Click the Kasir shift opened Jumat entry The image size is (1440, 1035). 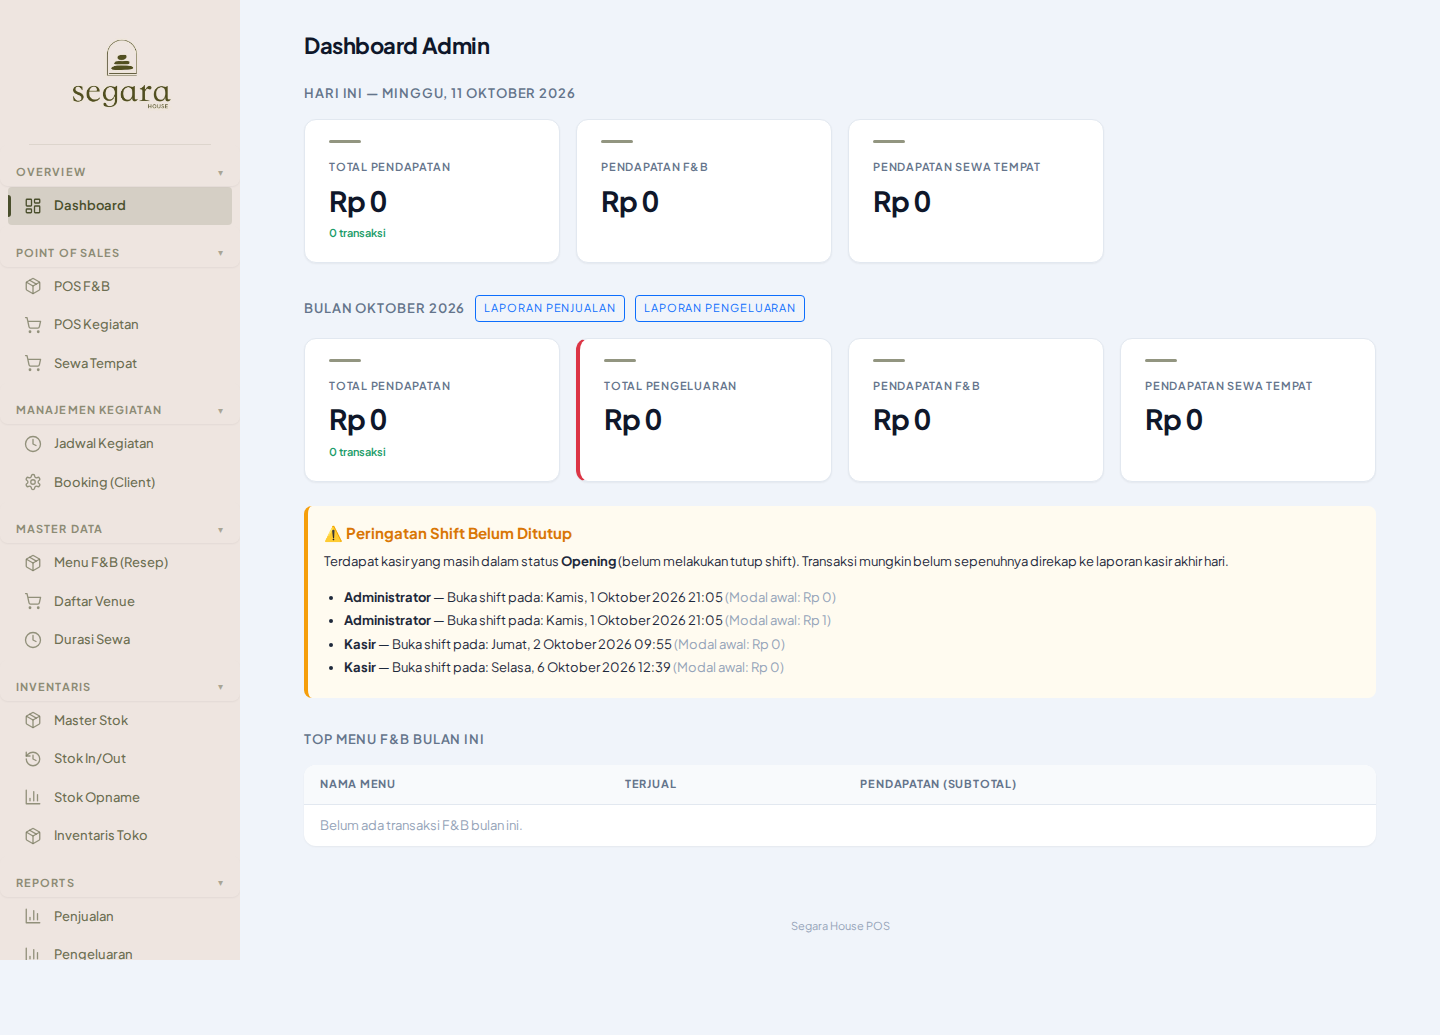[564, 645]
